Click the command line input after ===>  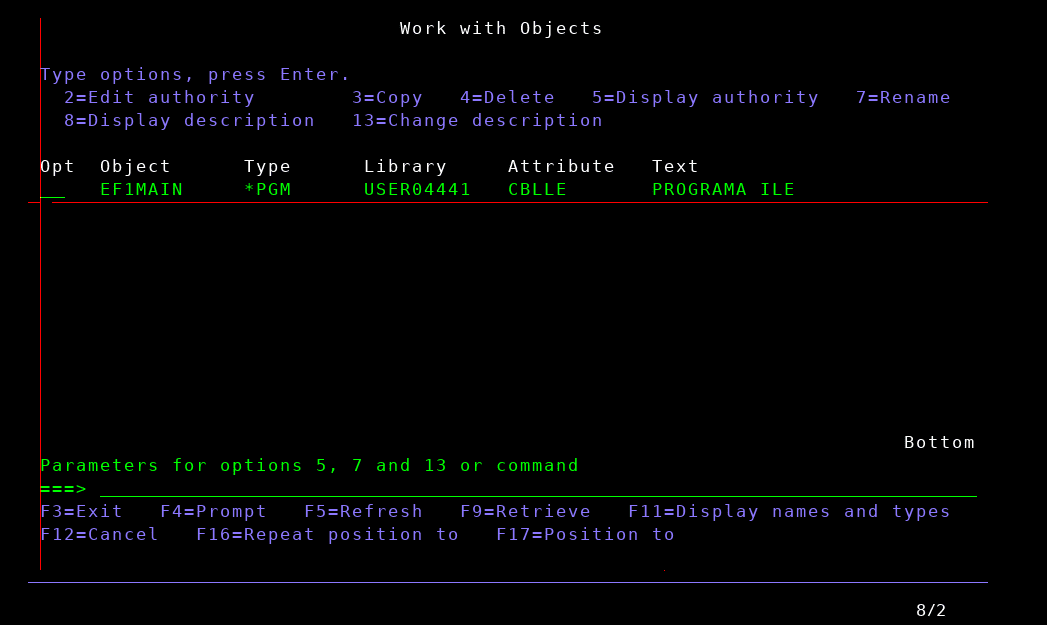coord(538,489)
